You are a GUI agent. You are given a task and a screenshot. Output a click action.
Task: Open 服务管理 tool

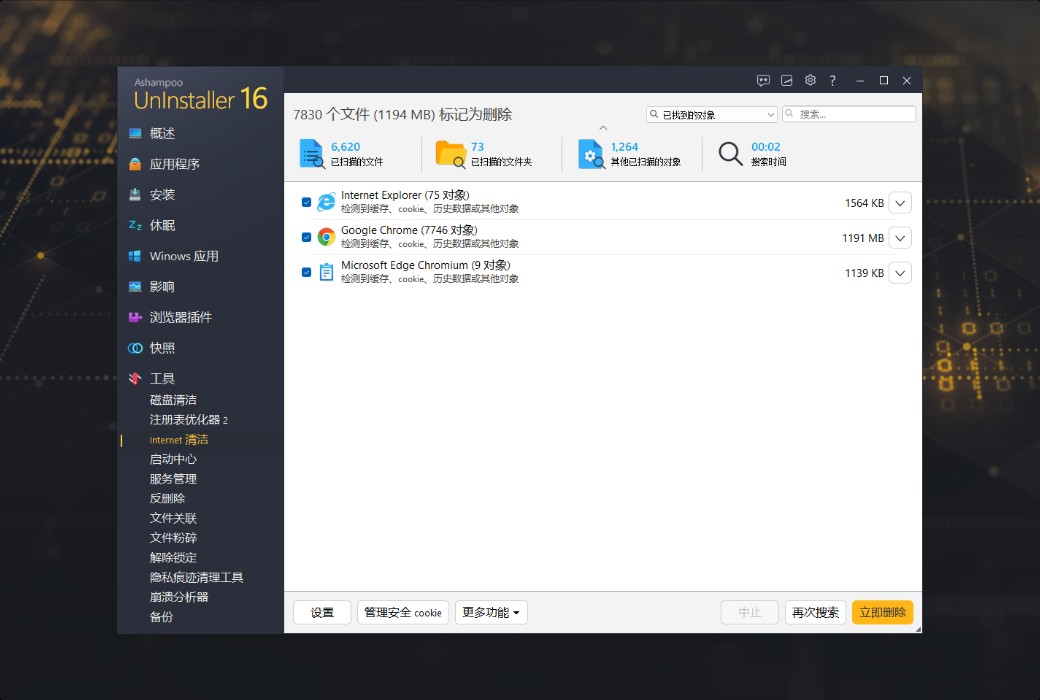click(173, 478)
